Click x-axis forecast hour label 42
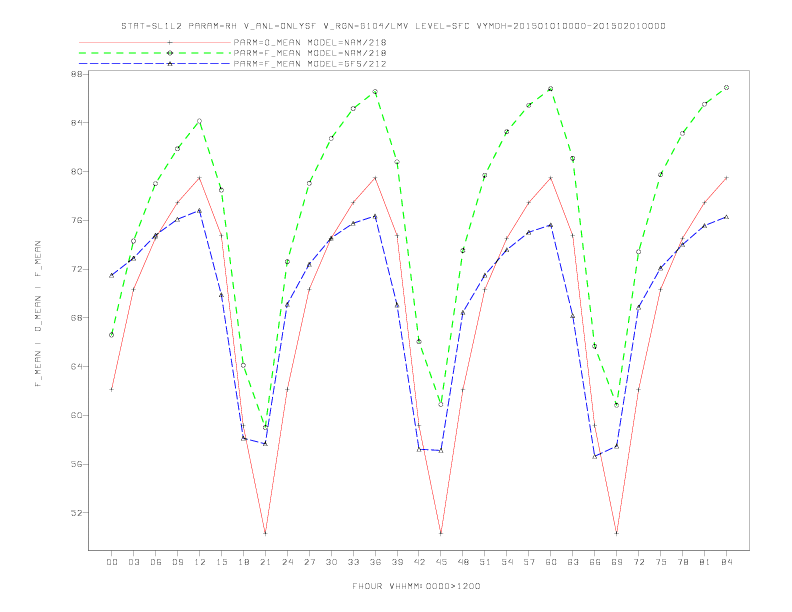Image resolution: width=792 pixels, height=612 pixels. tap(419, 562)
